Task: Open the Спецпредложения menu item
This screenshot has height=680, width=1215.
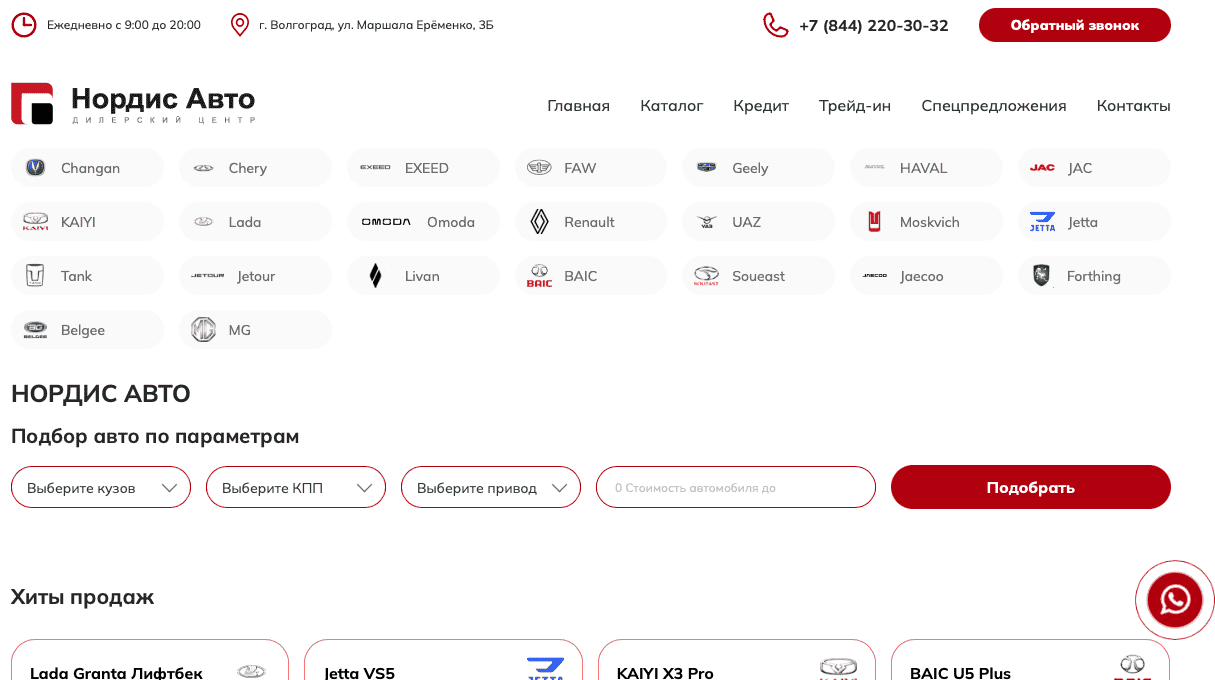Action: point(993,106)
